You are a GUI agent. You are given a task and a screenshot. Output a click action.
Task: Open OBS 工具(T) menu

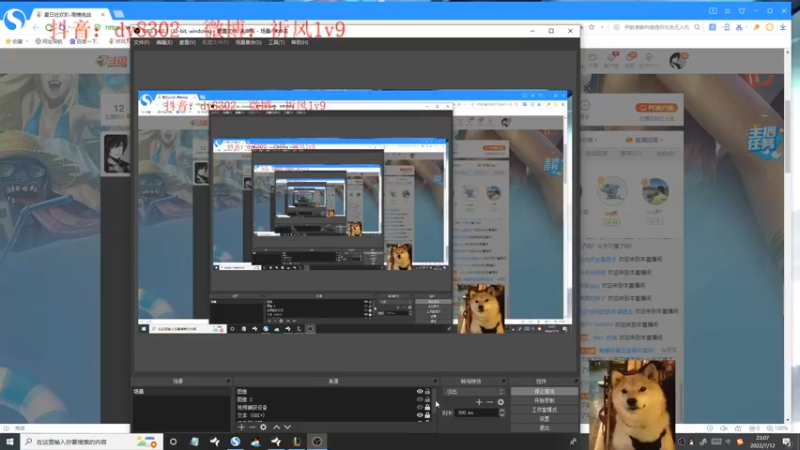(x=276, y=42)
